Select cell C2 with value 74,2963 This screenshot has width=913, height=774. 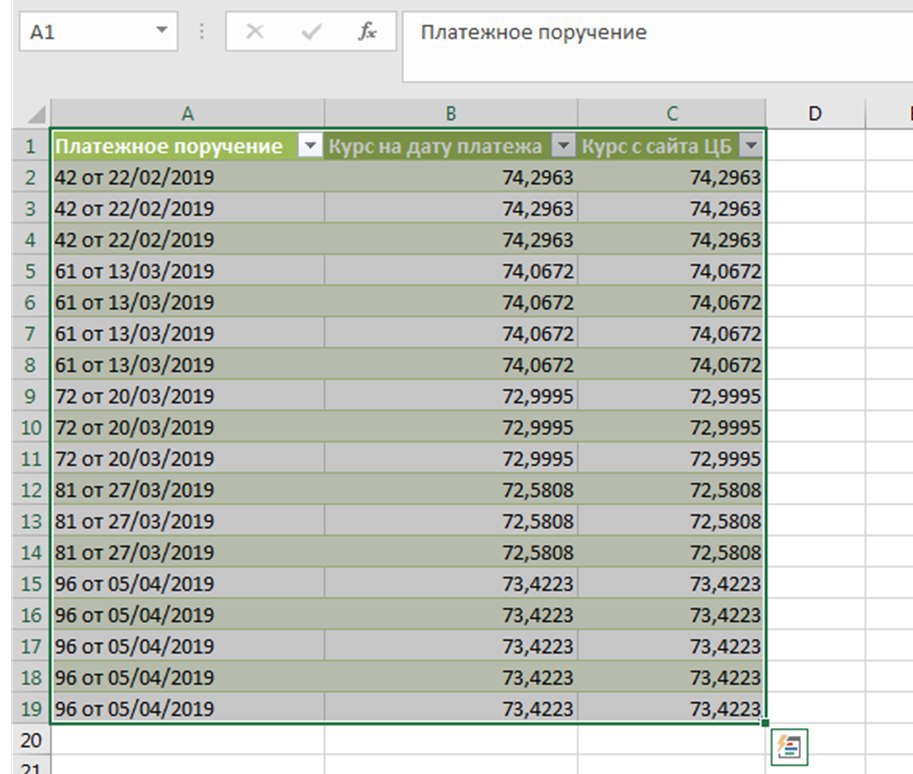(672, 177)
